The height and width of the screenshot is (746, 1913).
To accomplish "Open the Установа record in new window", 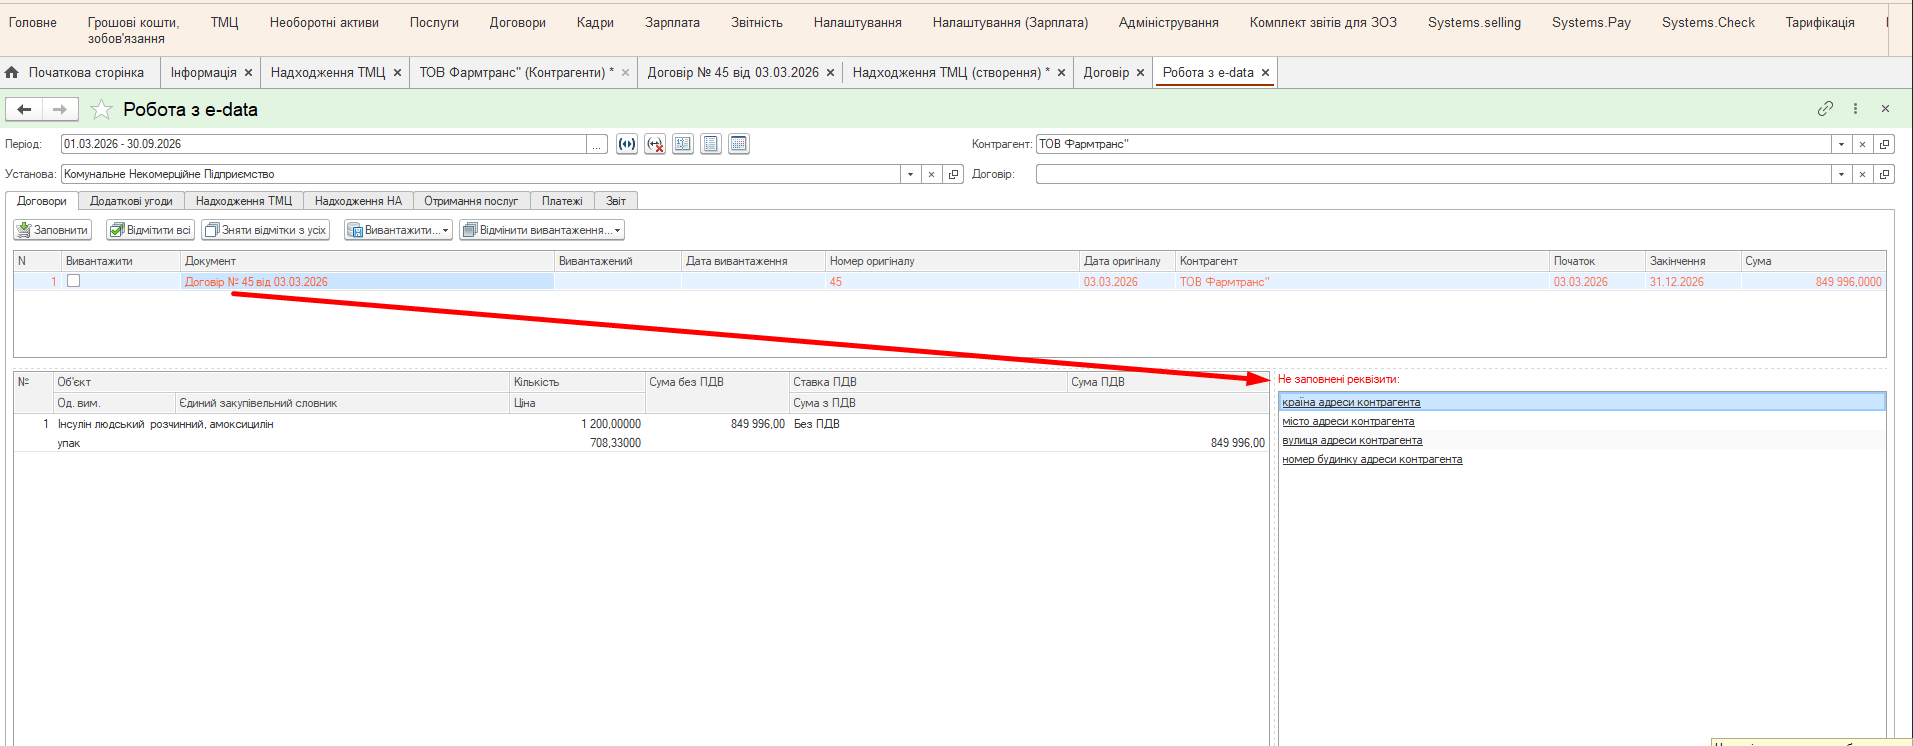I will coord(954,174).
